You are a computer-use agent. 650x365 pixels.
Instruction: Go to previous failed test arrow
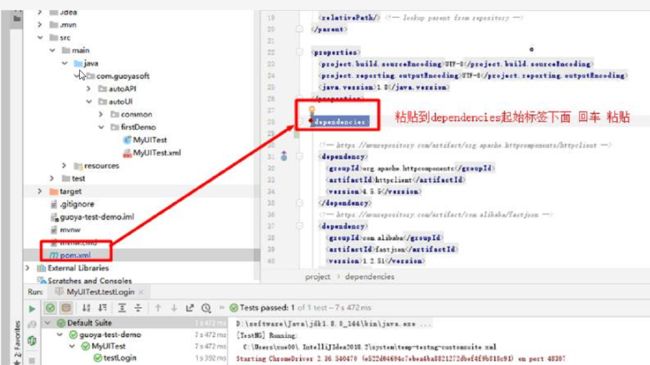point(158,308)
